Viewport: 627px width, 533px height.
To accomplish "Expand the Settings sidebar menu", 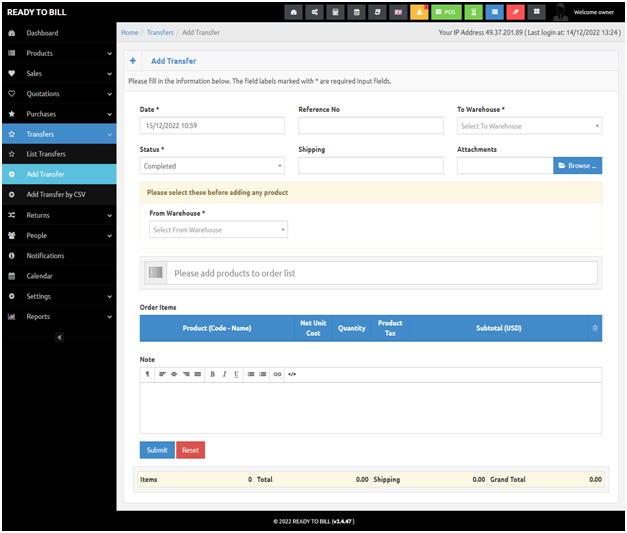I will pyautogui.click(x=59, y=296).
